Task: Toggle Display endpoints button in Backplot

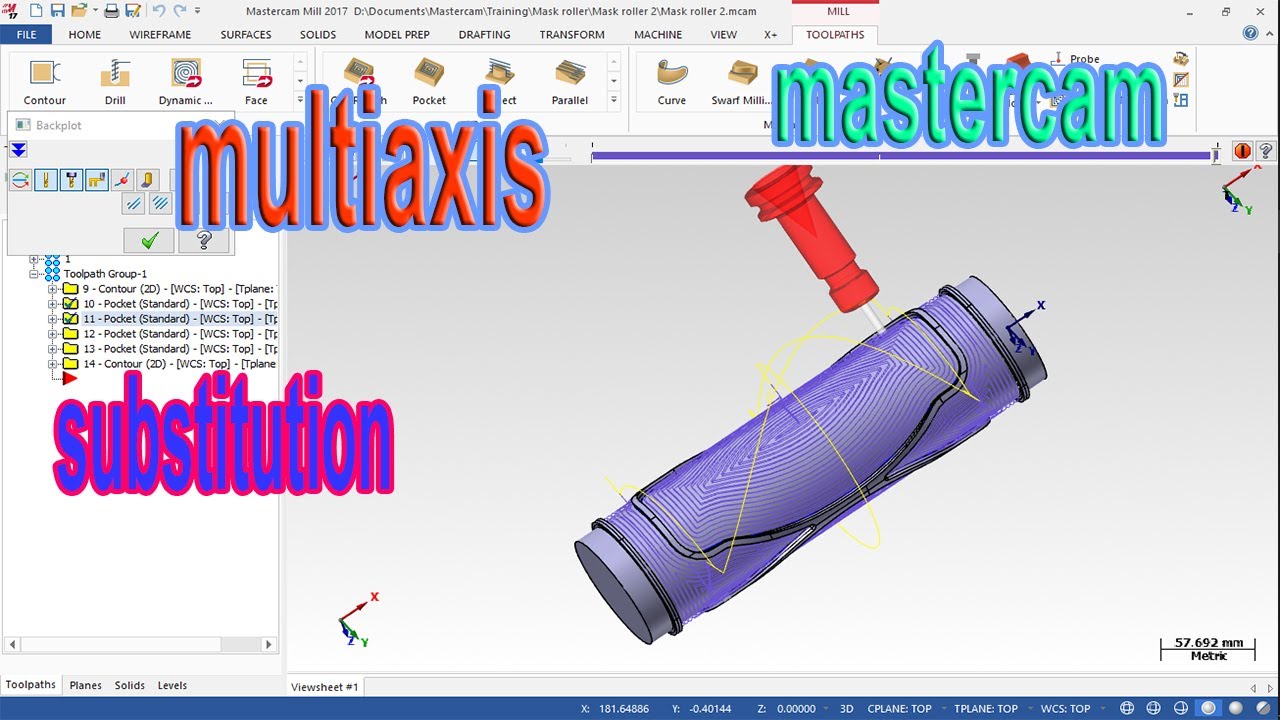Action: click(x=122, y=180)
